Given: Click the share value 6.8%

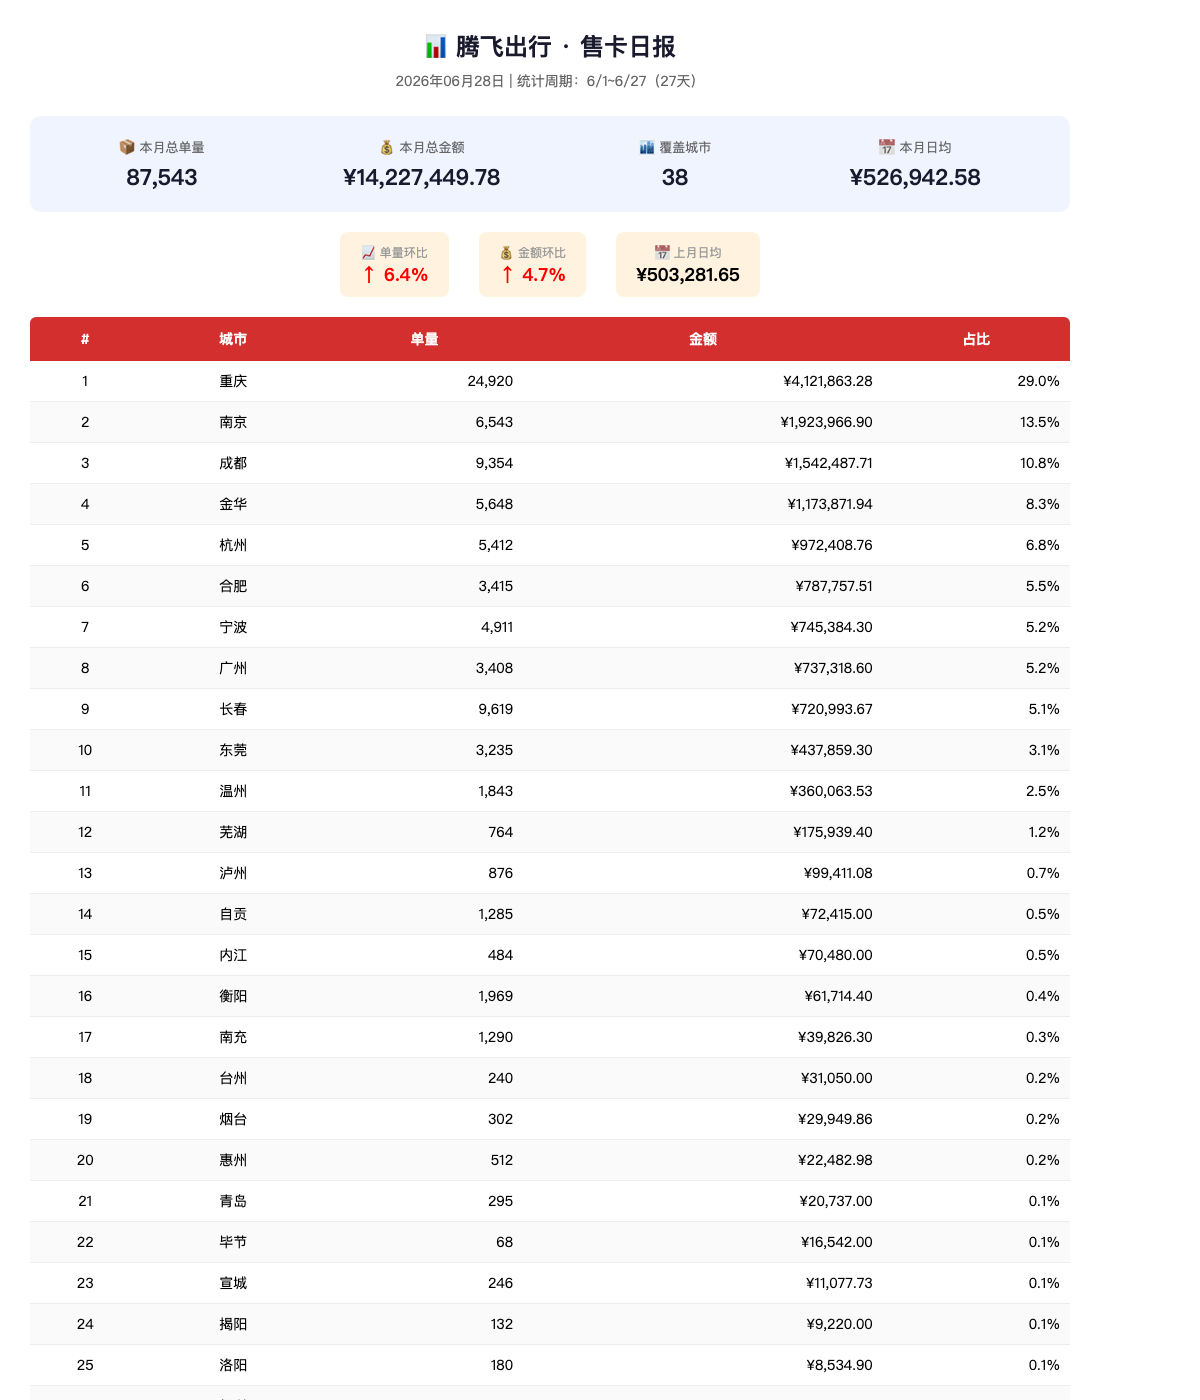Looking at the screenshot, I should coord(1043,545).
